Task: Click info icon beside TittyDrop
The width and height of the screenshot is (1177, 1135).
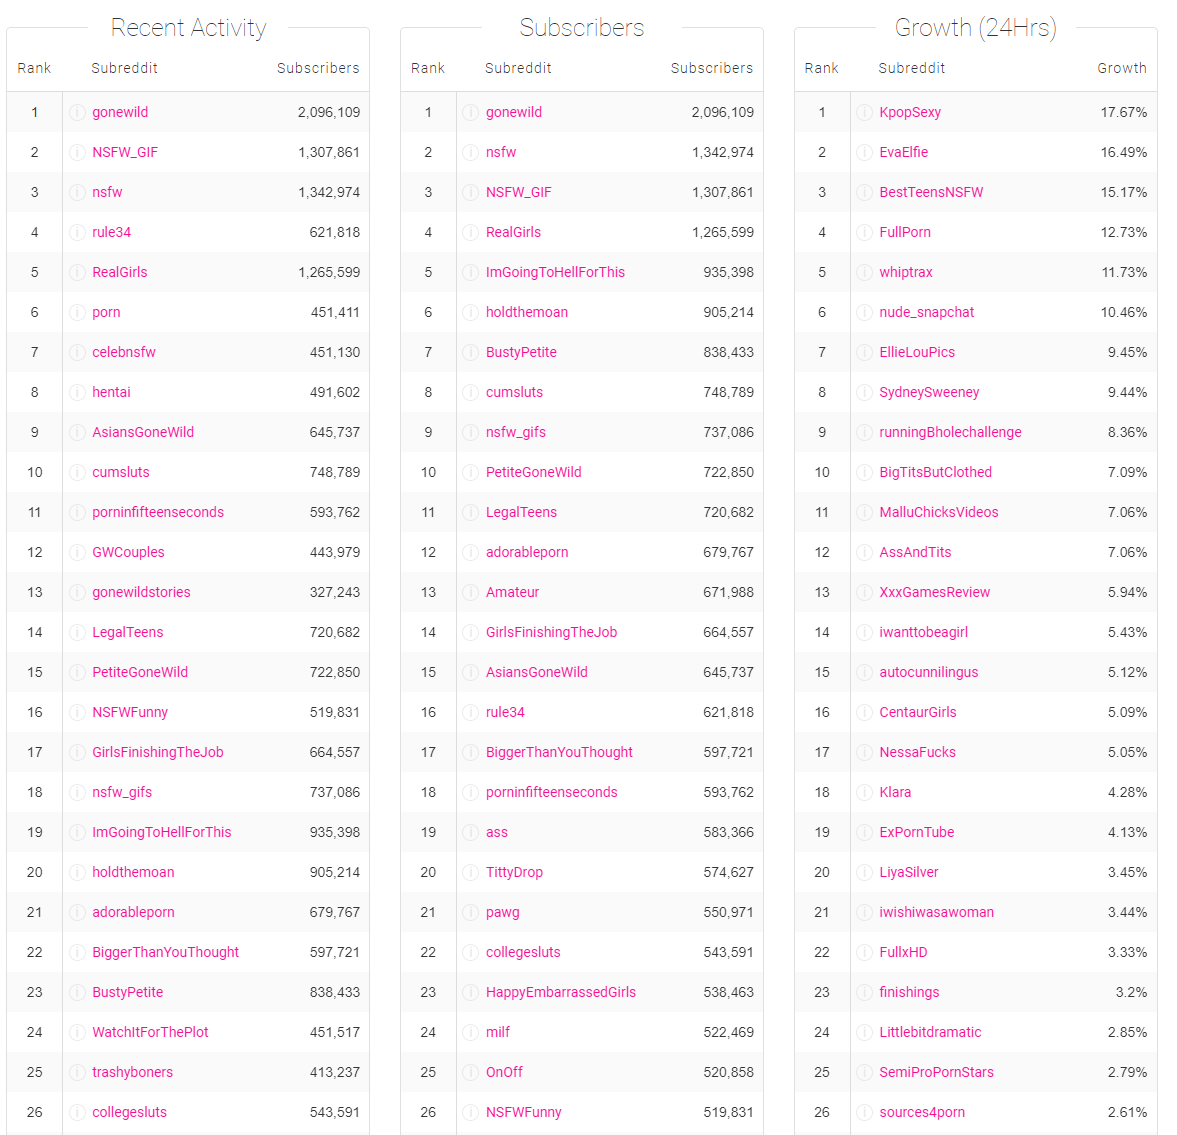Action: [470, 872]
